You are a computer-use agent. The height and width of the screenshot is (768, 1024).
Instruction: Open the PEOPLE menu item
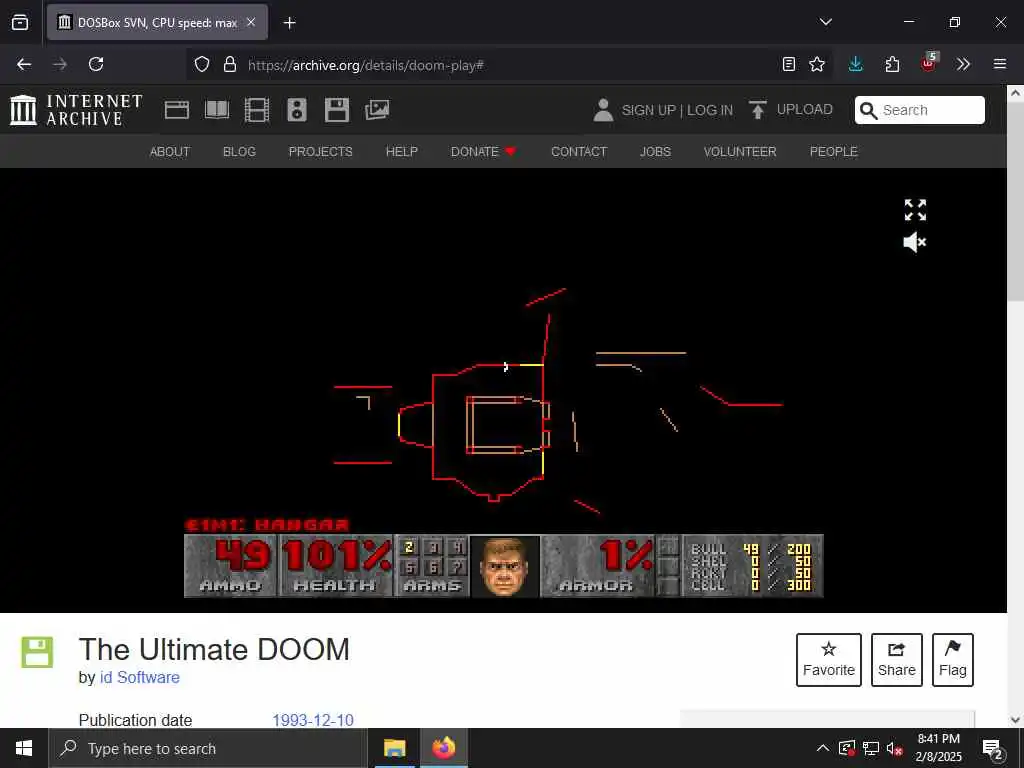pyautogui.click(x=833, y=152)
